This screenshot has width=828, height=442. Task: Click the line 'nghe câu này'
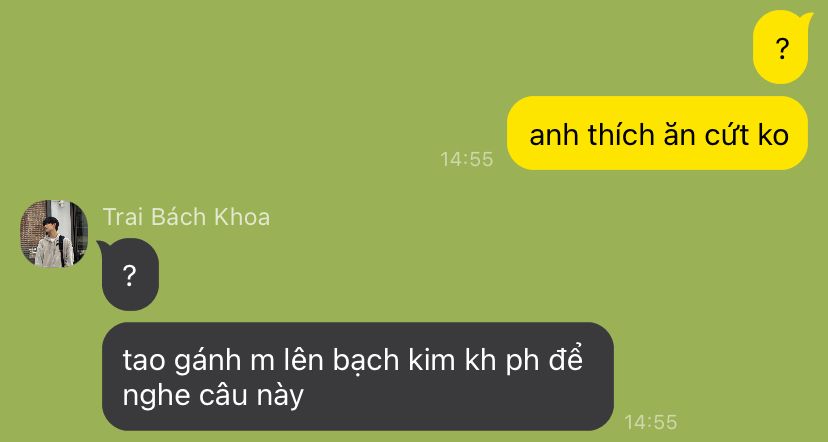(213, 396)
